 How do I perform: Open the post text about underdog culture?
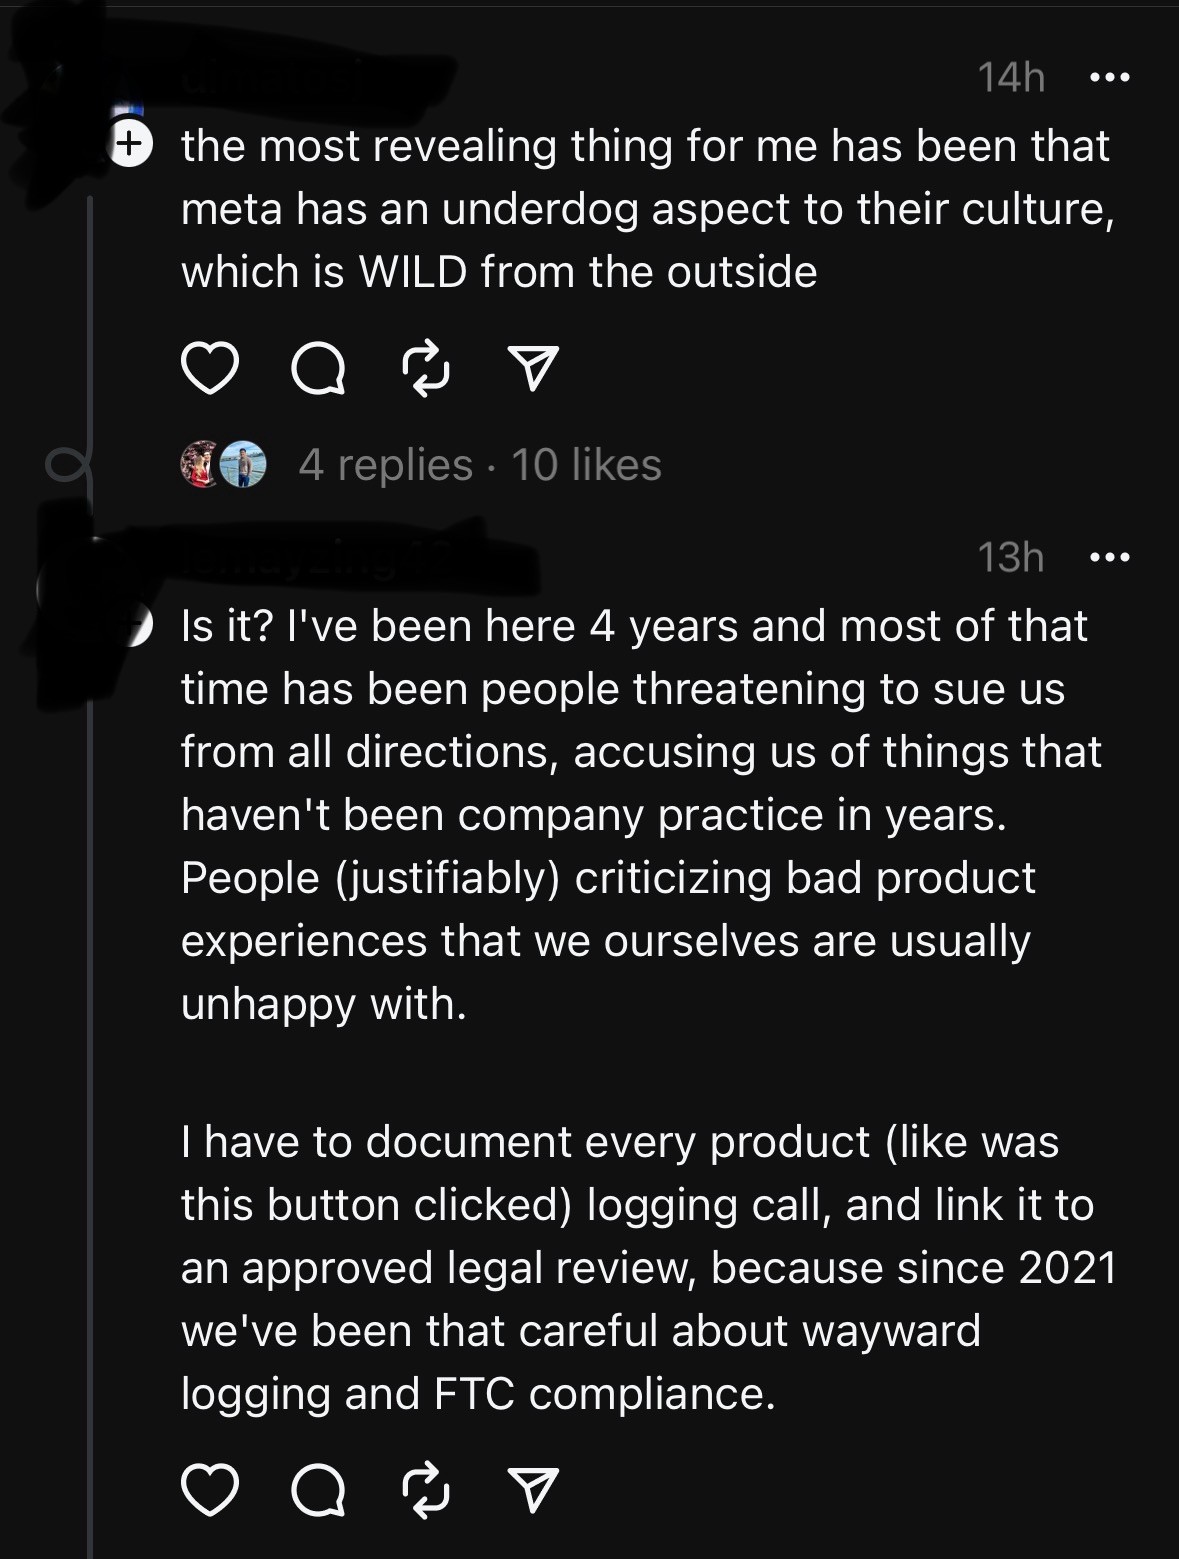[x=646, y=208]
